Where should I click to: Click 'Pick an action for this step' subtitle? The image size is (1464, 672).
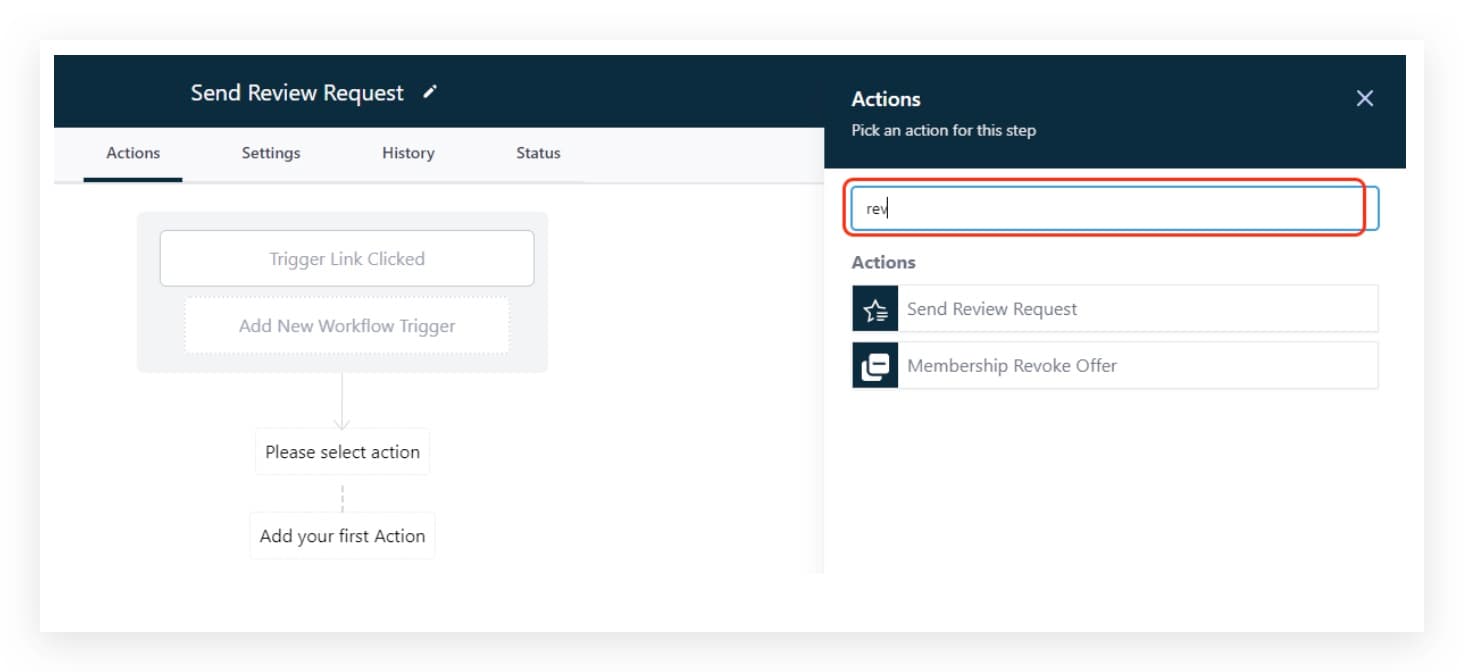[943, 131]
